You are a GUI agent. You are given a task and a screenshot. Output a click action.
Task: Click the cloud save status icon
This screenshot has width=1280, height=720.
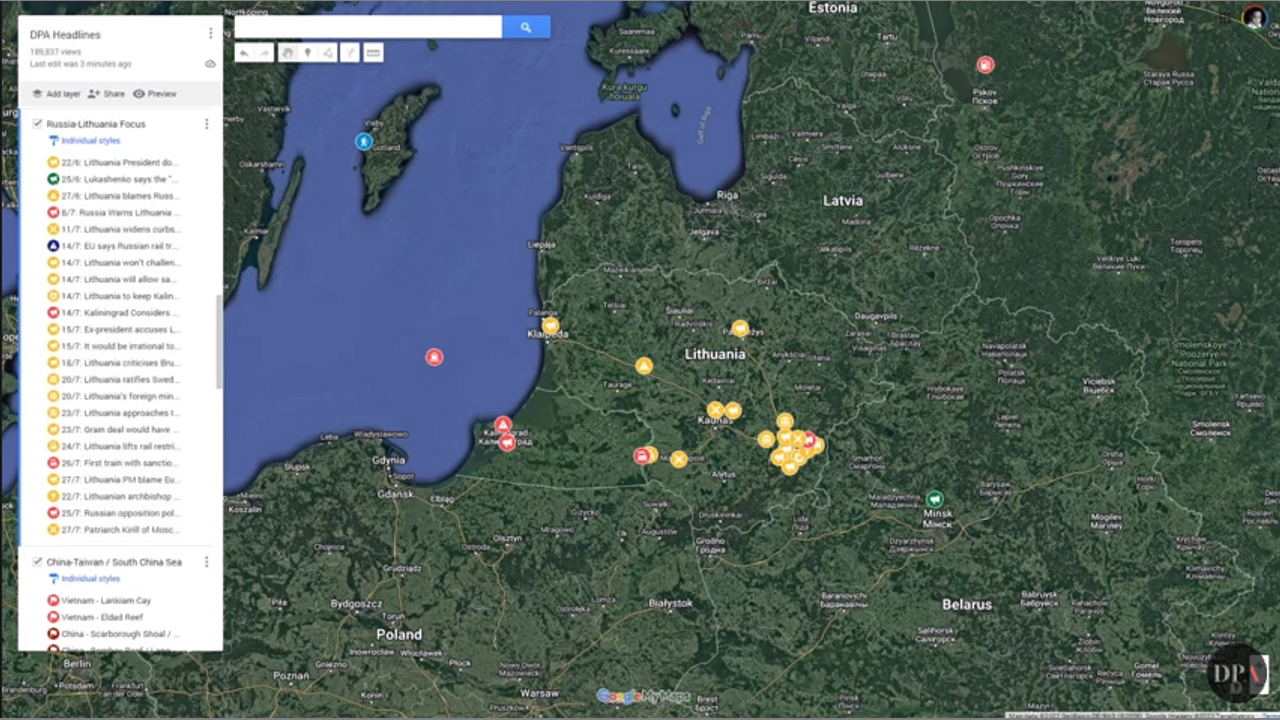[210, 64]
